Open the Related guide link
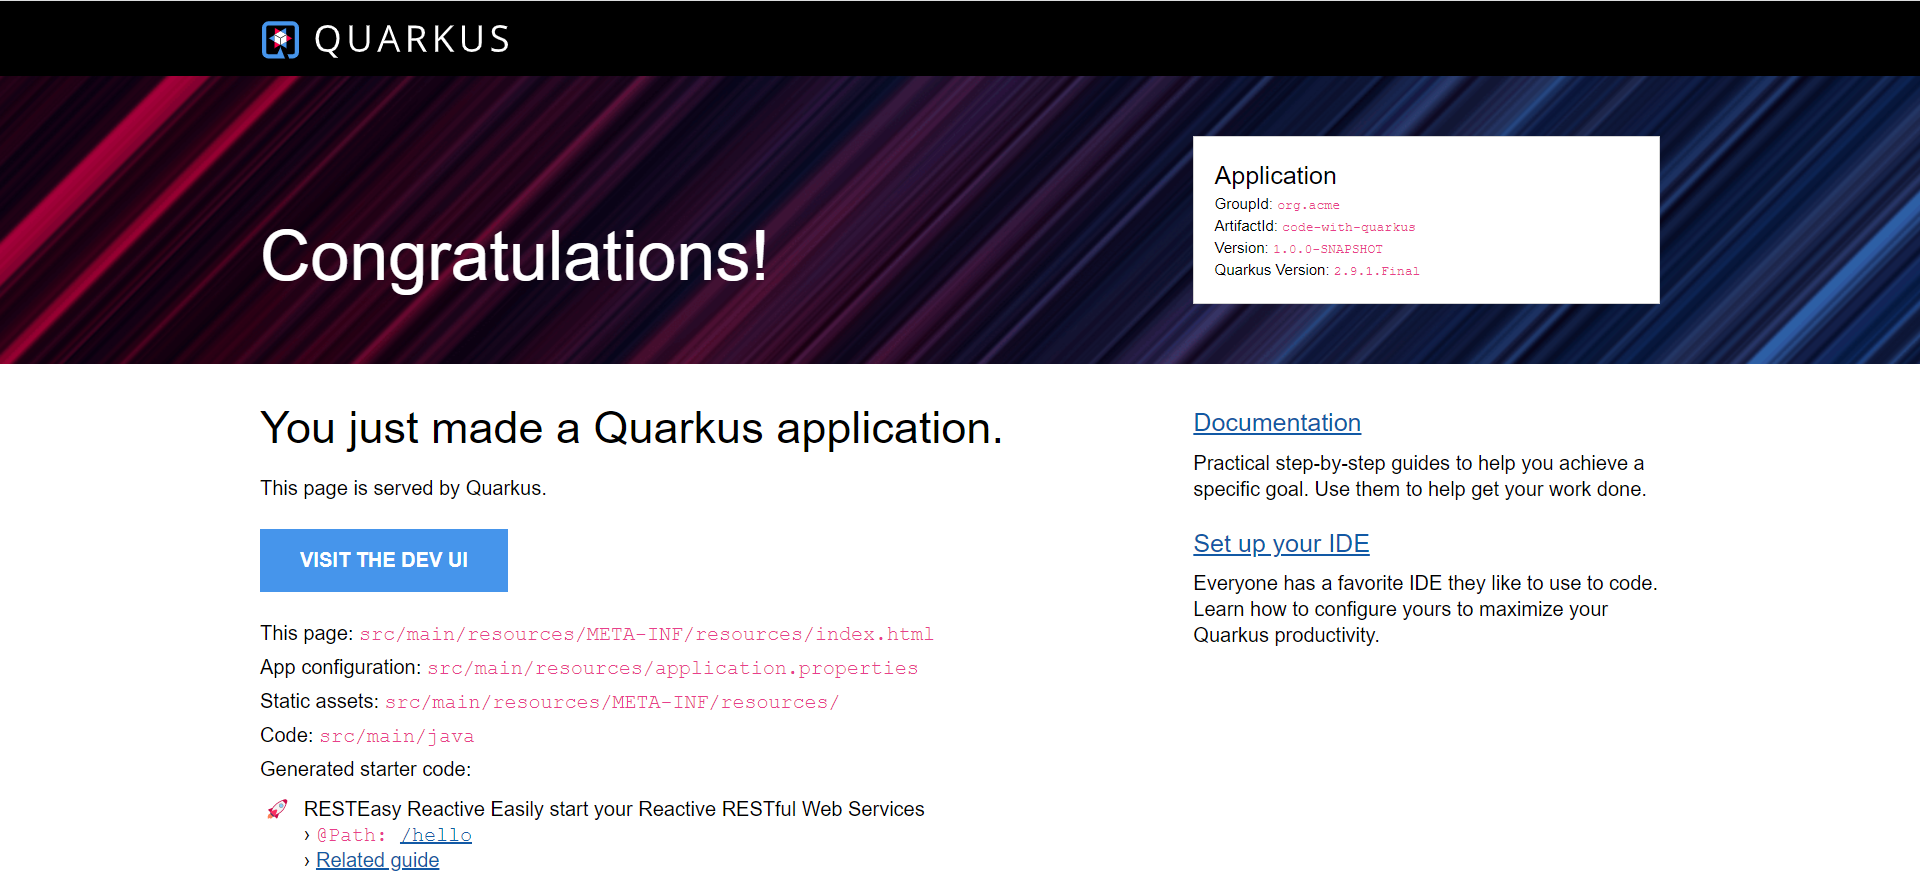Image resolution: width=1920 pixels, height=892 pixels. pos(377,860)
